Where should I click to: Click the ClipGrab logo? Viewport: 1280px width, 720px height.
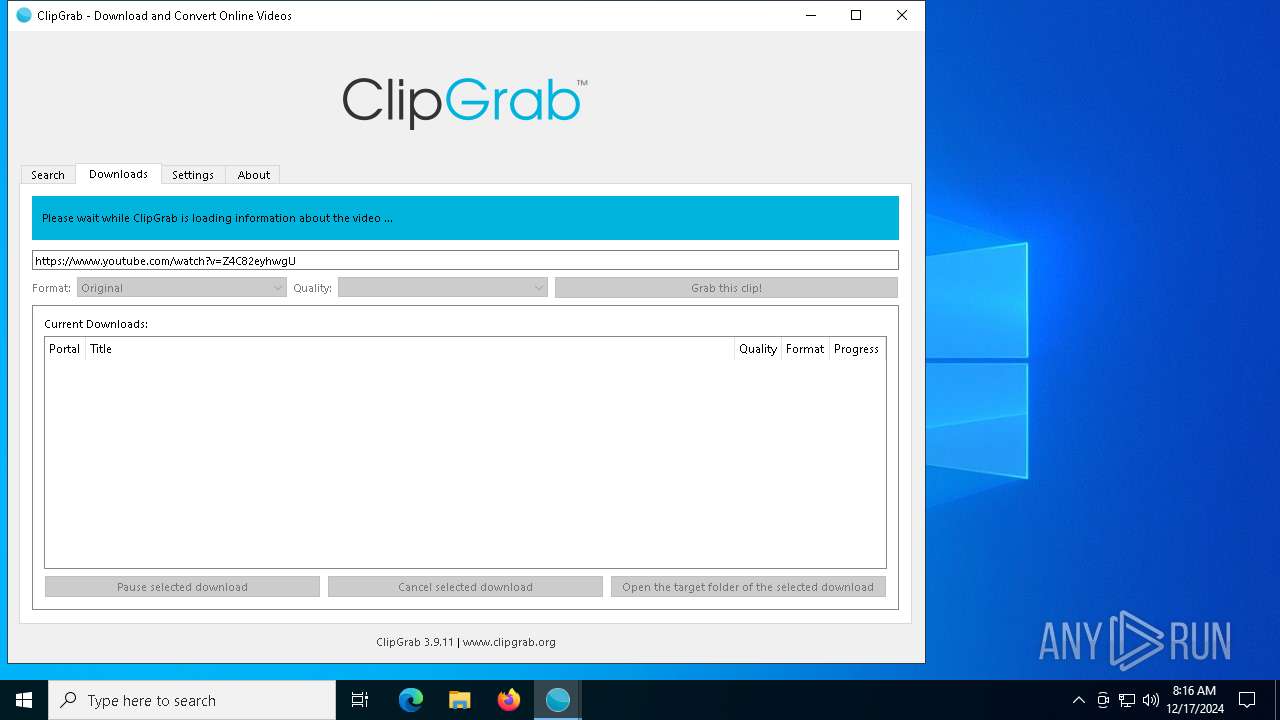[465, 103]
